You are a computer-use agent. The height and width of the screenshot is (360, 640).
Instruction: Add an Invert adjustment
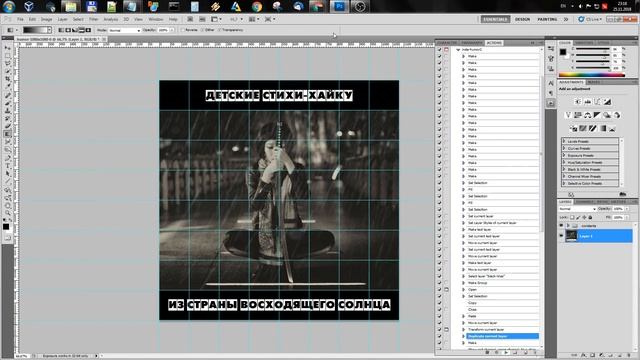click(x=573, y=129)
